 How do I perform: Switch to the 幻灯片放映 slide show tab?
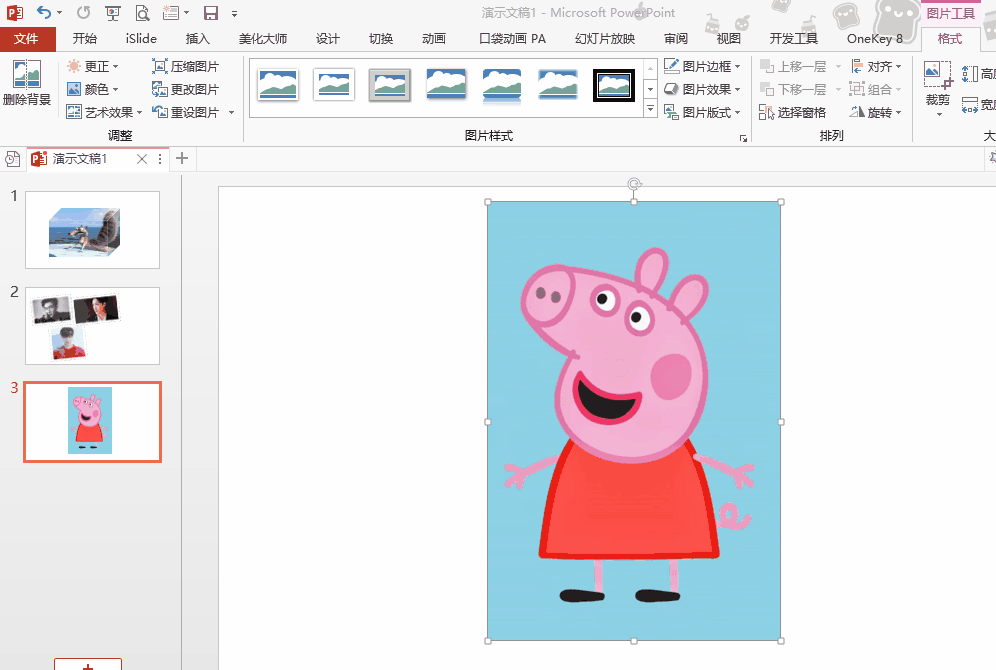click(605, 39)
